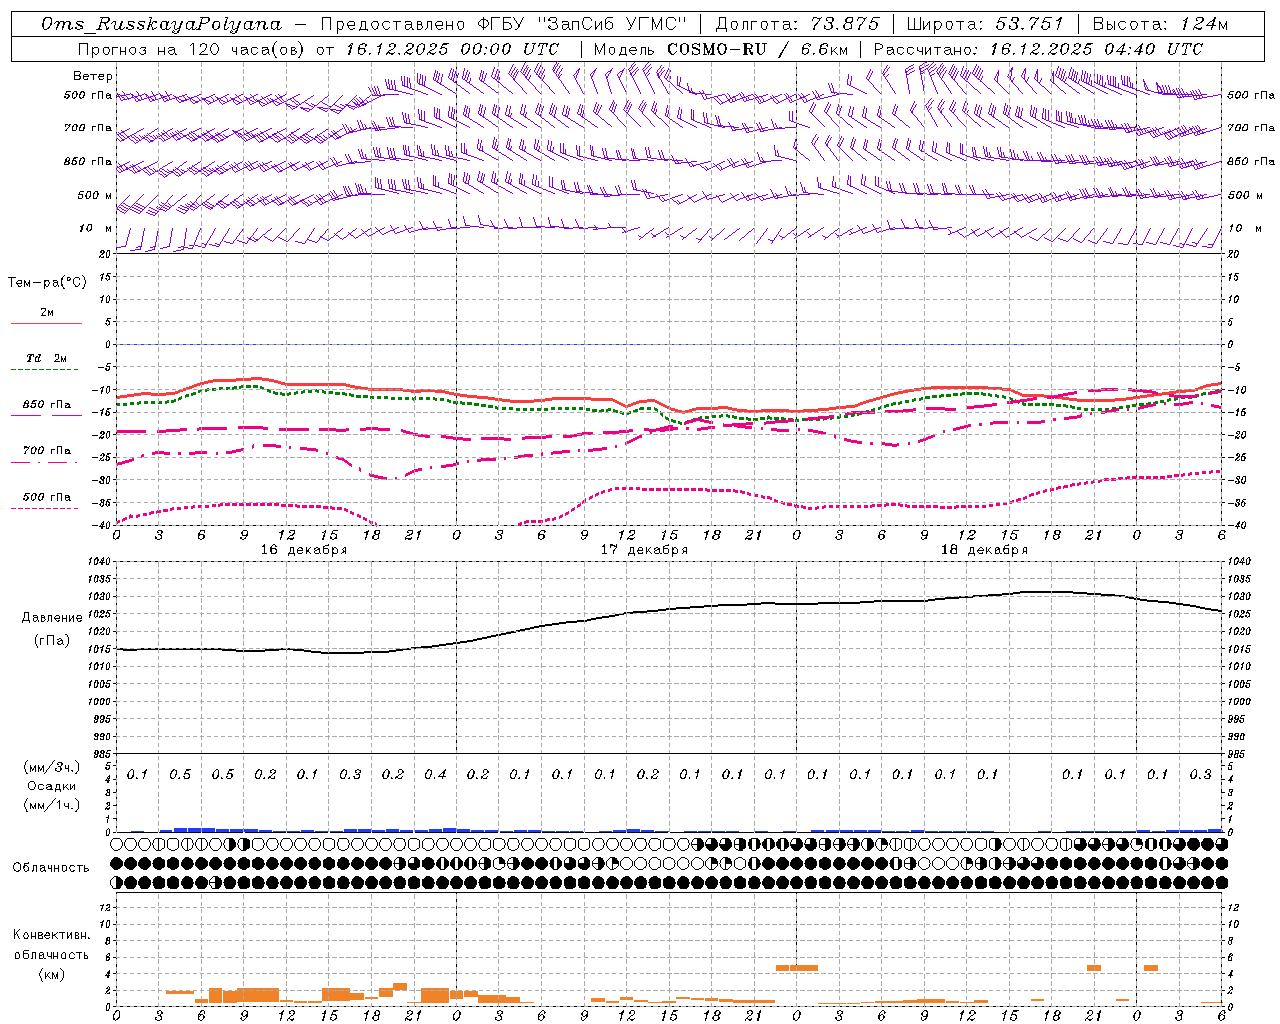
Task: Click the left "500 м" wind level label
Action: click(x=95, y=195)
